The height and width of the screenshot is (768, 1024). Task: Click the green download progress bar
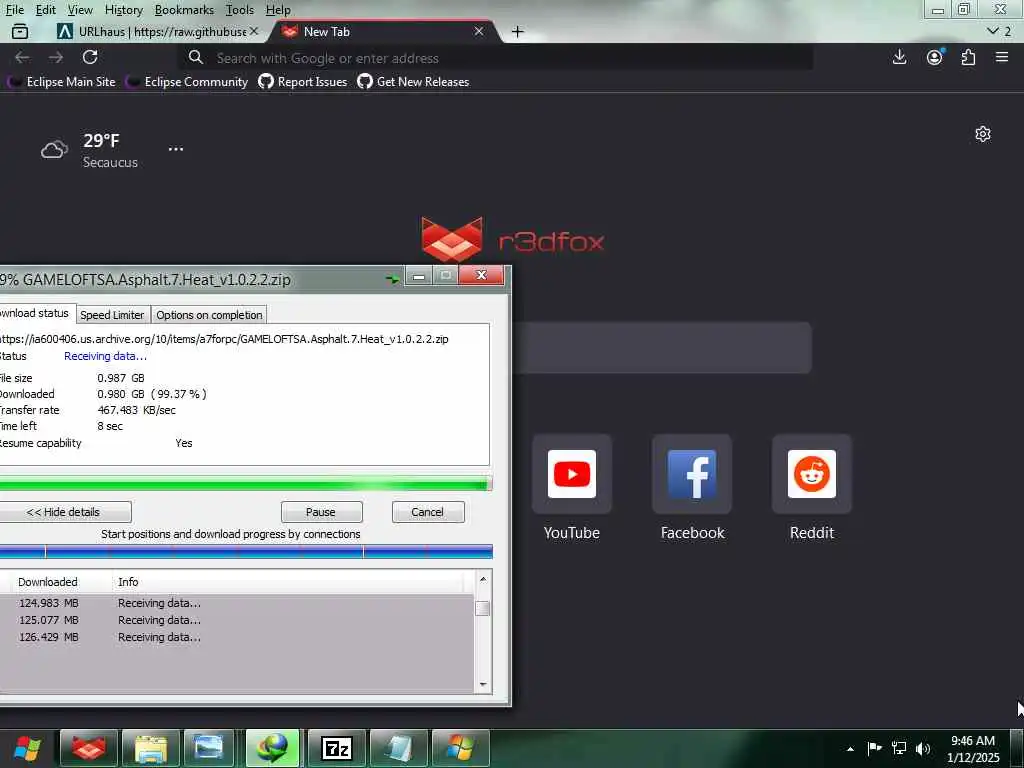coord(245,484)
